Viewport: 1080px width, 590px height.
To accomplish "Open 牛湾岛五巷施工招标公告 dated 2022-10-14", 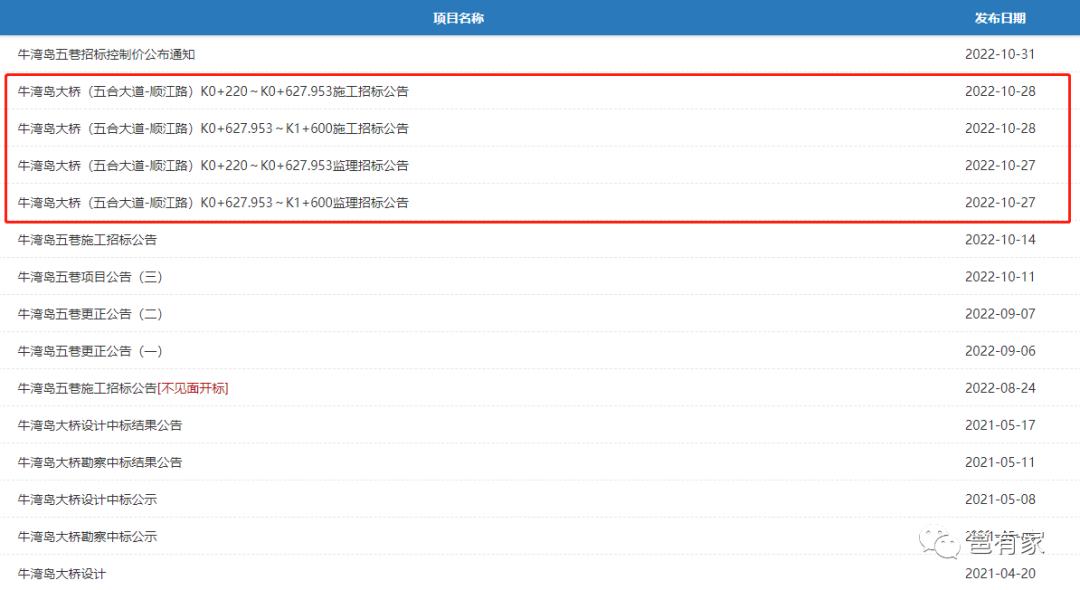I will [x=87, y=240].
